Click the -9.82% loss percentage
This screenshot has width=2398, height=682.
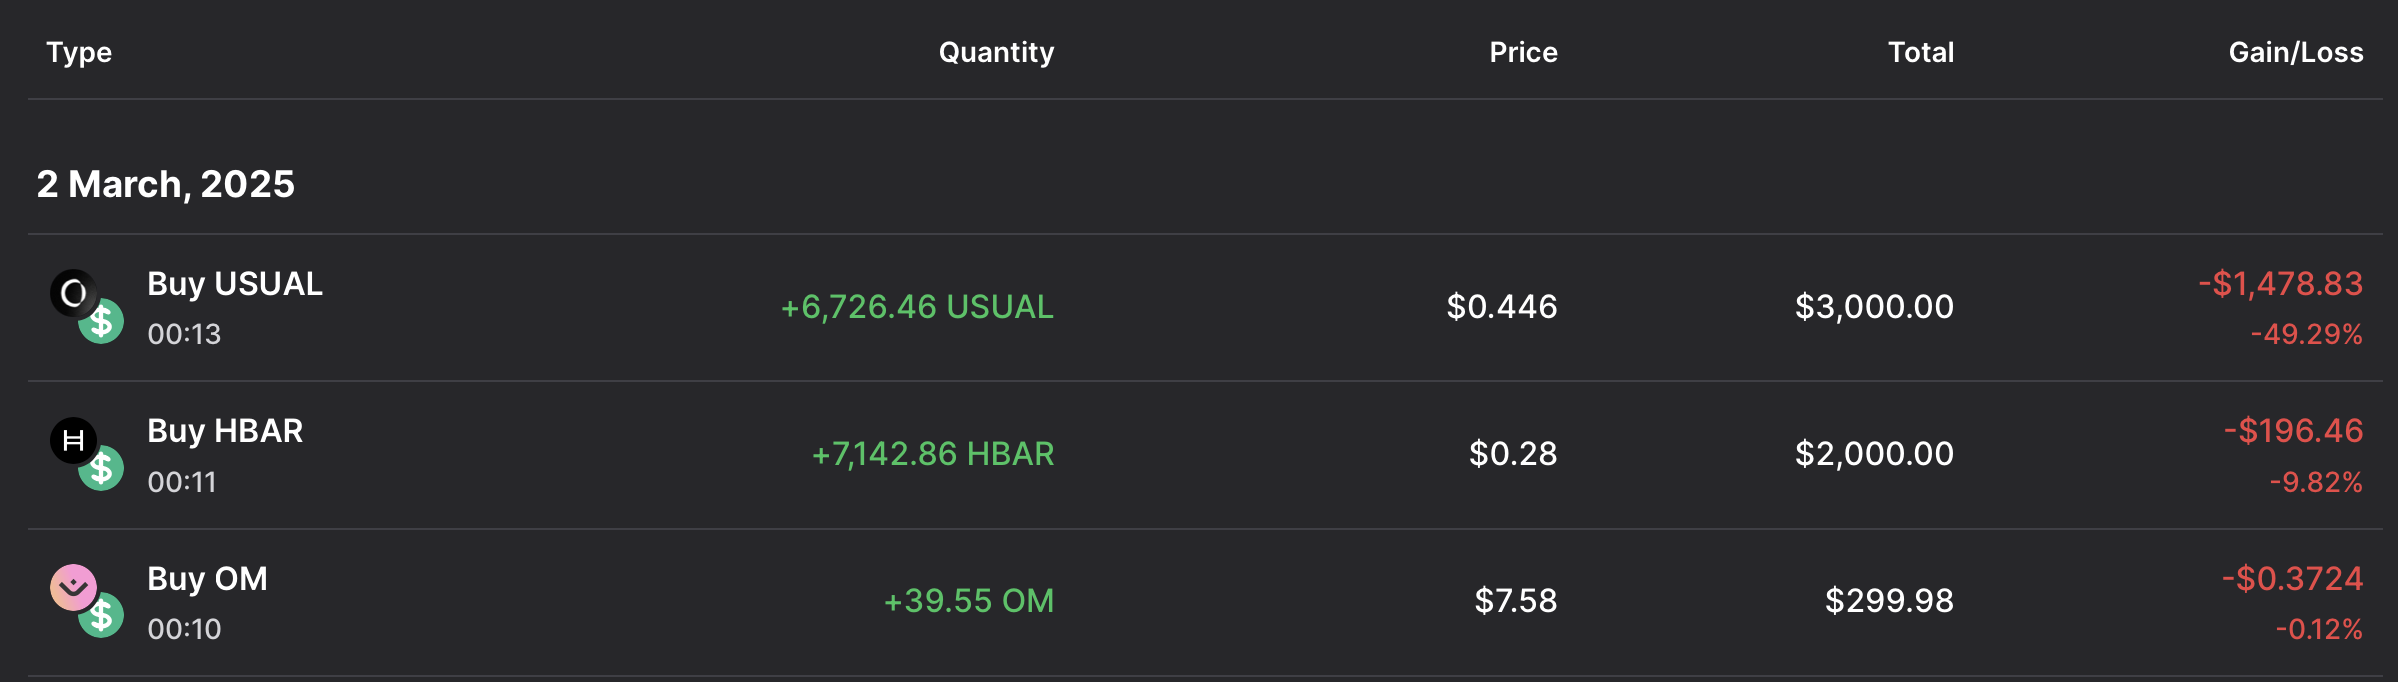(x=2315, y=483)
